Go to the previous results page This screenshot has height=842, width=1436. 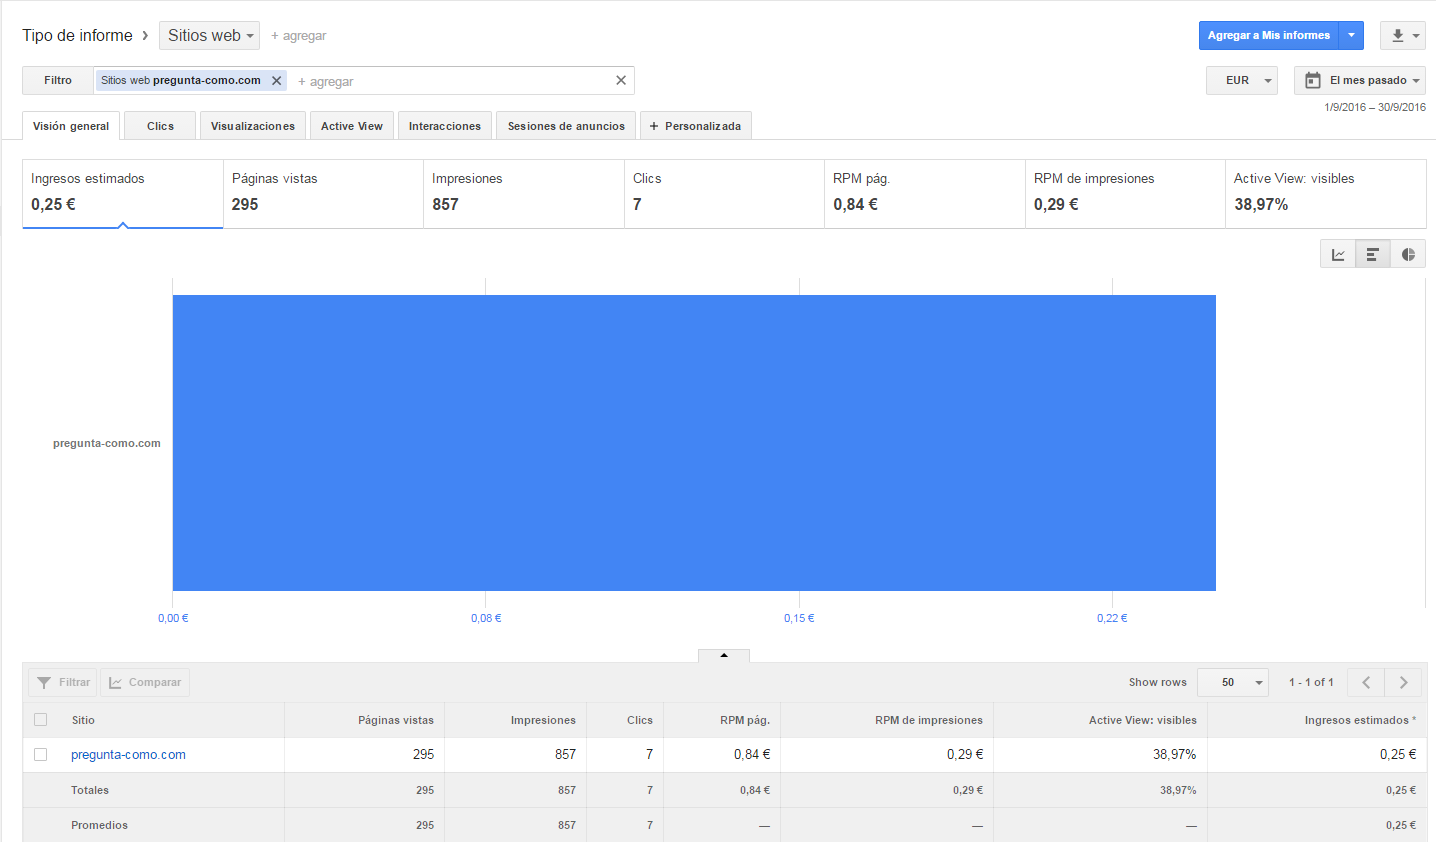(1366, 682)
